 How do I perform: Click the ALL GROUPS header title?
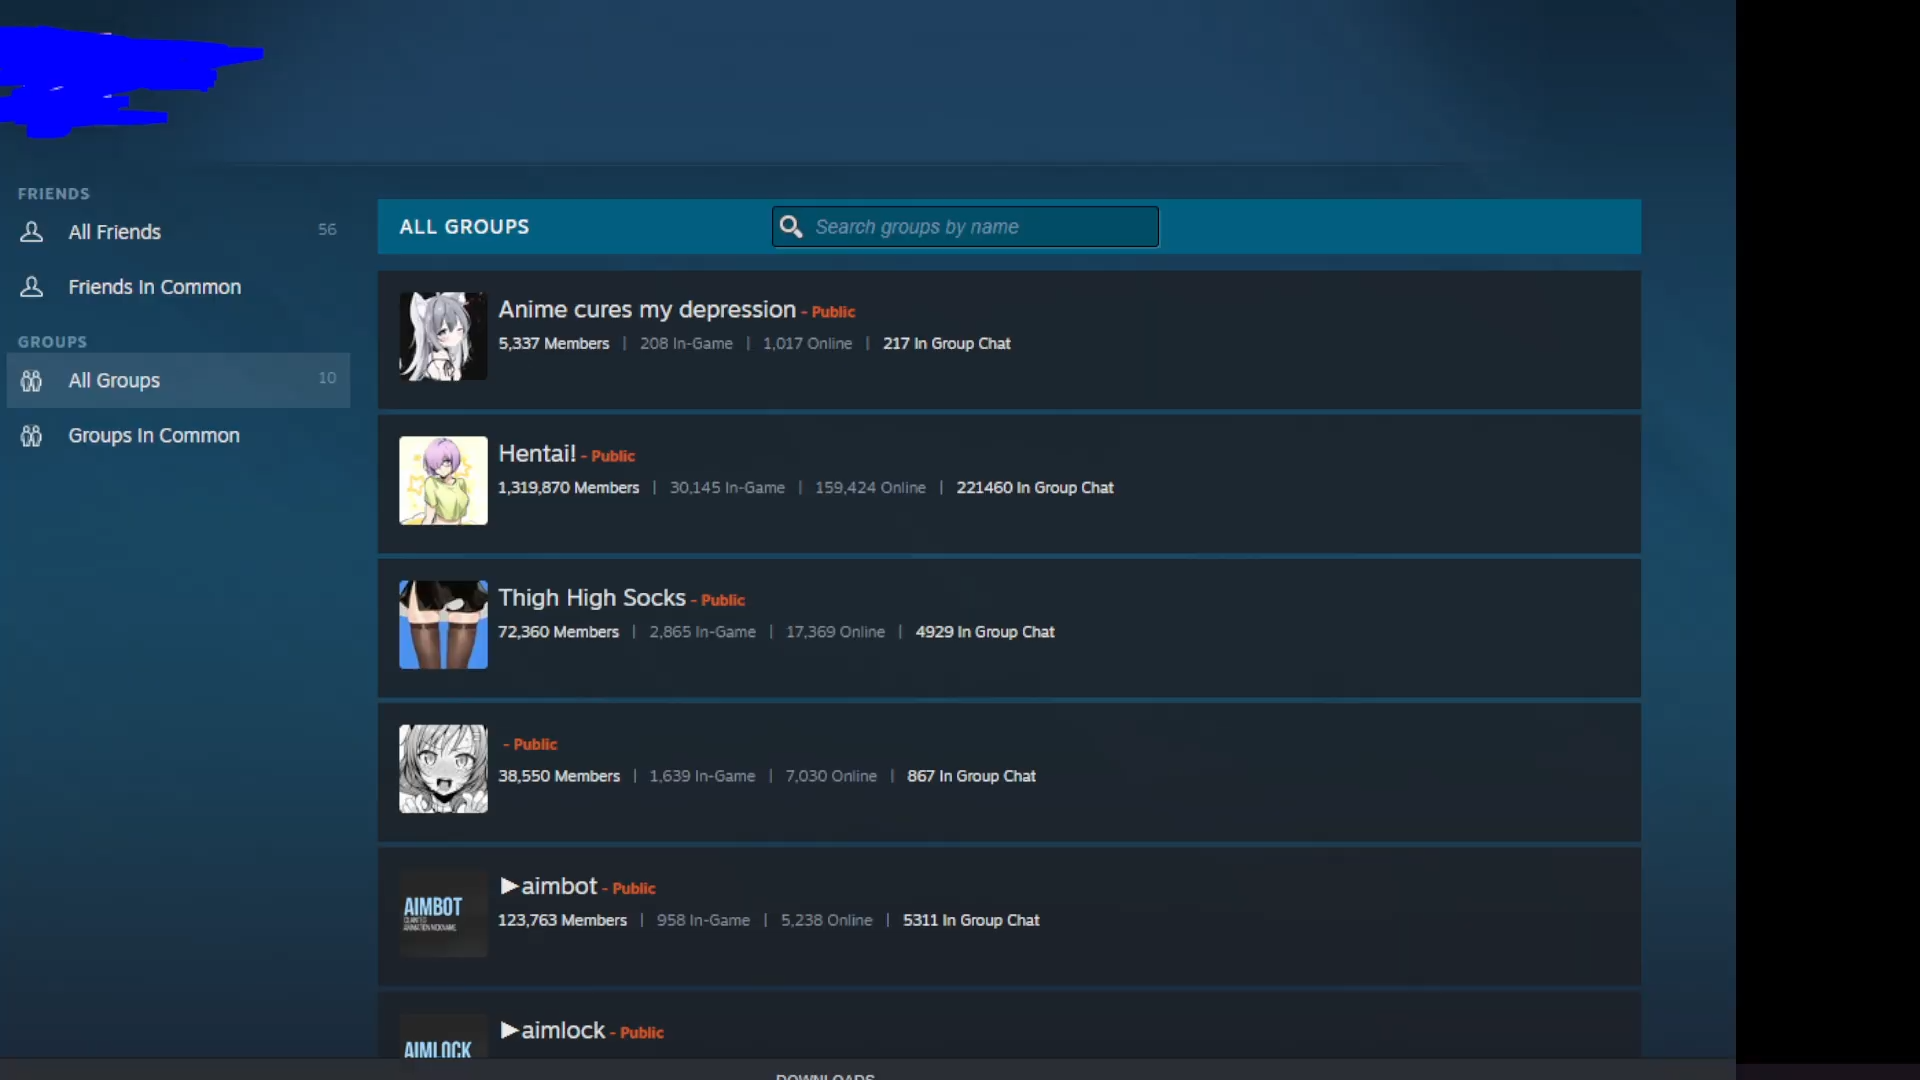click(x=465, y=227)
